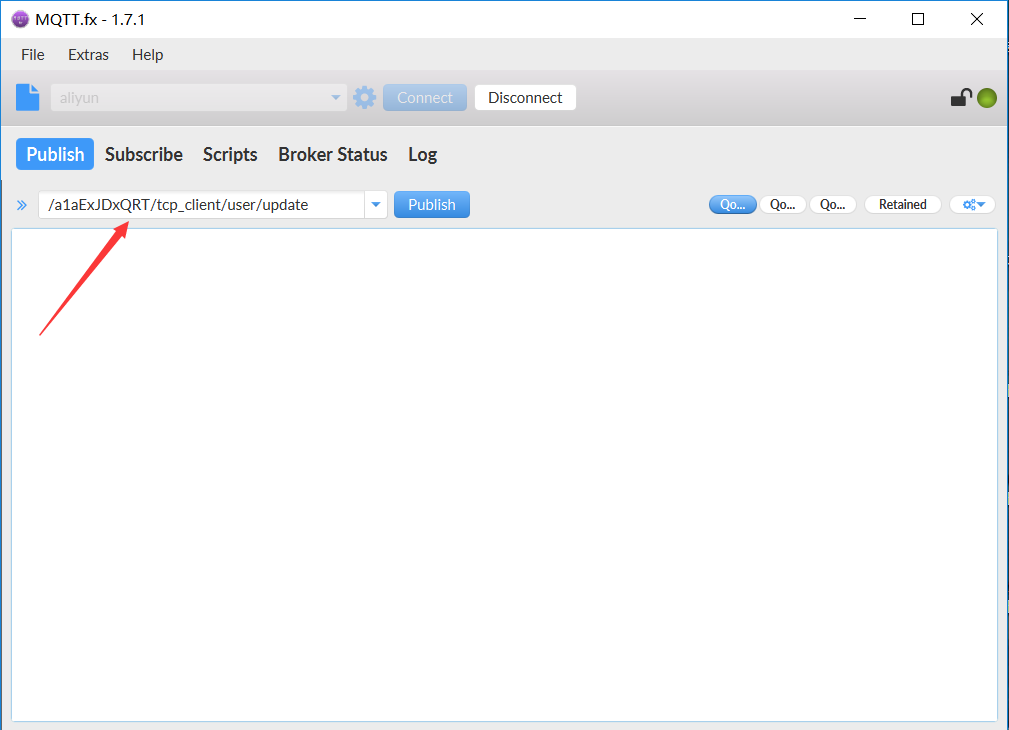This screenshot has width=1009, height=730.
Task: Click the Disconnect button
Action: tap(525, 98)
